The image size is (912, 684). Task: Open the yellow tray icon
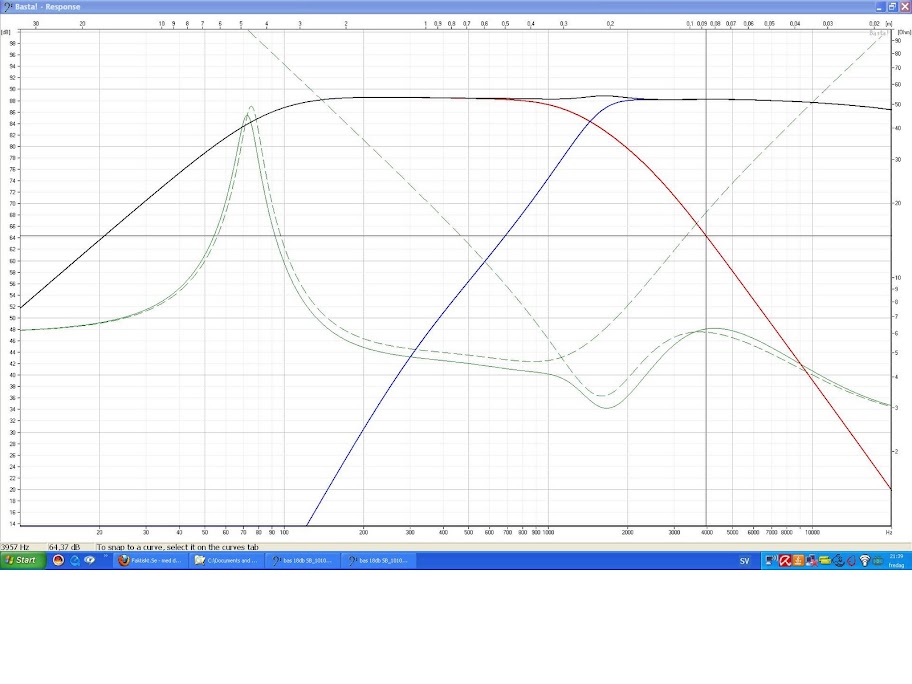point(825,560)
